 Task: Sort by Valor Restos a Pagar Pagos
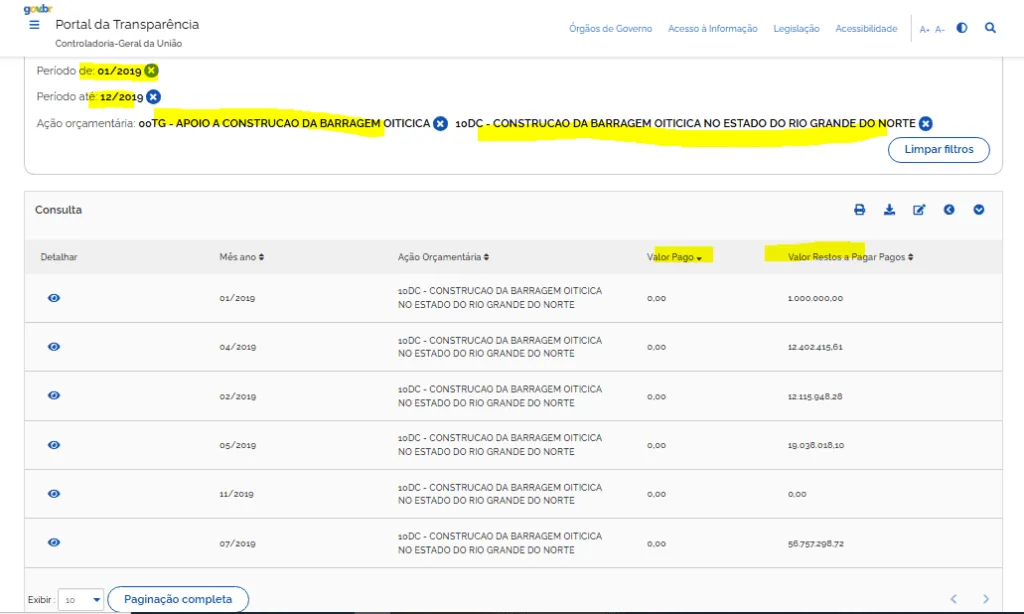[850, 257]
